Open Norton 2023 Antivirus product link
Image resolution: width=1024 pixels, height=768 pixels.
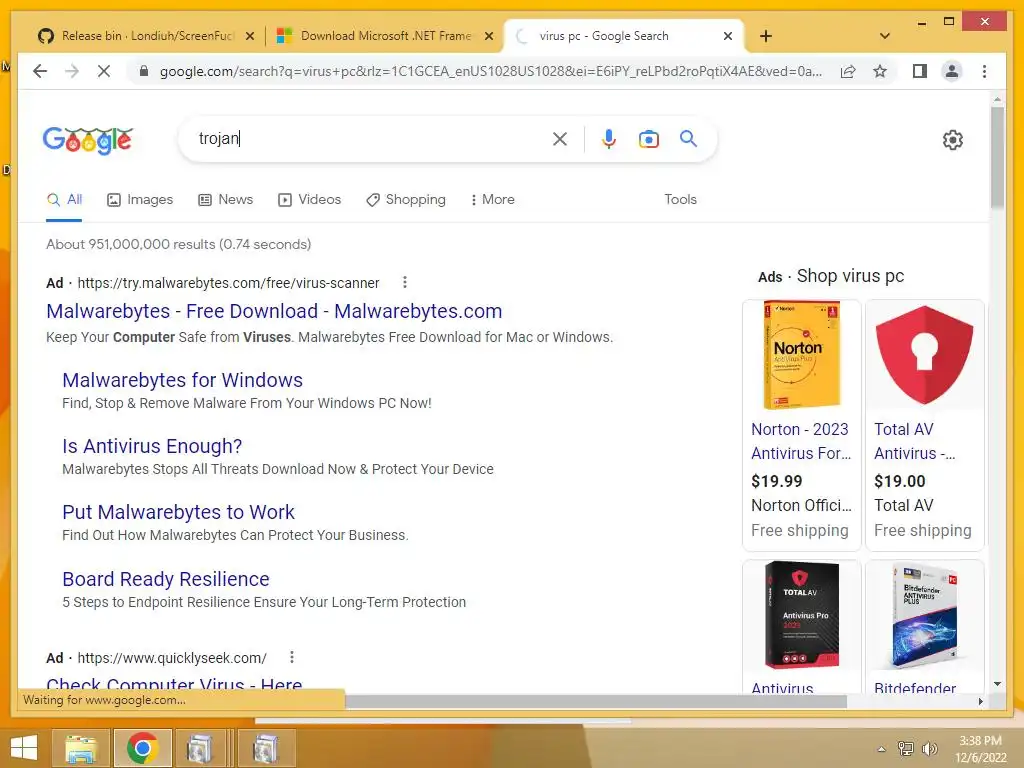point(801,441)
